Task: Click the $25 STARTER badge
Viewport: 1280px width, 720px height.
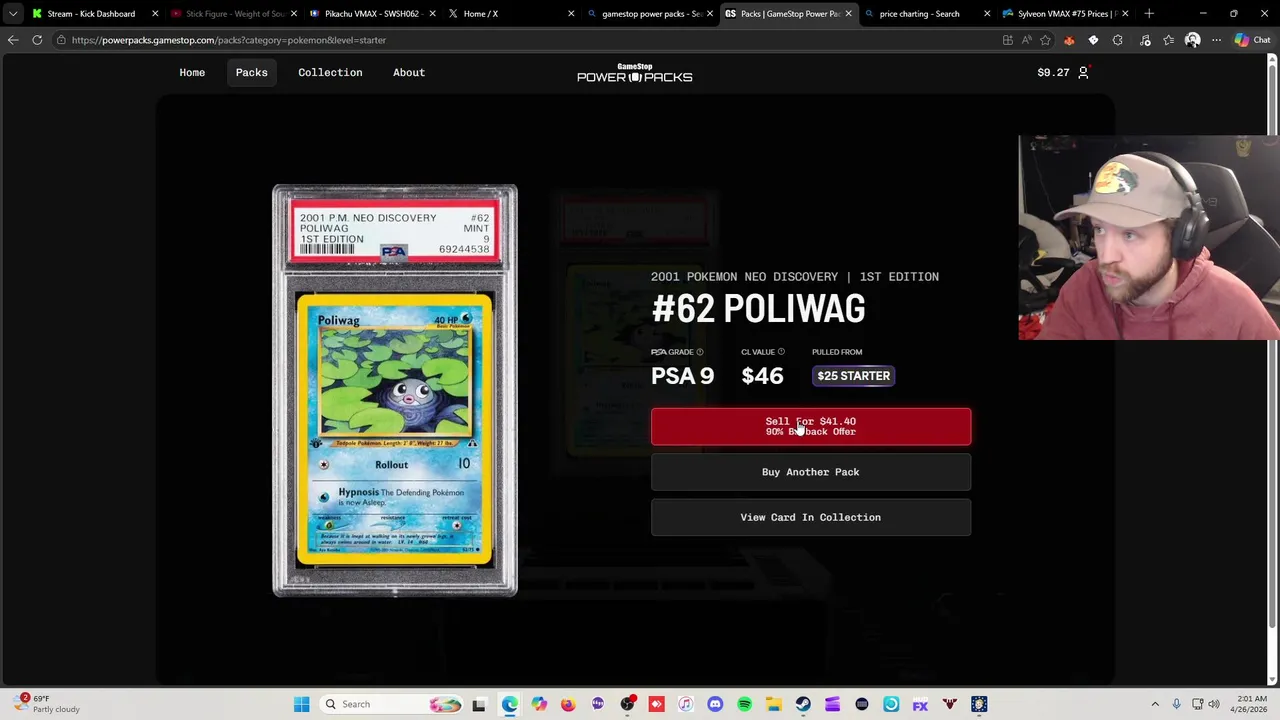Action: [853, 376]
